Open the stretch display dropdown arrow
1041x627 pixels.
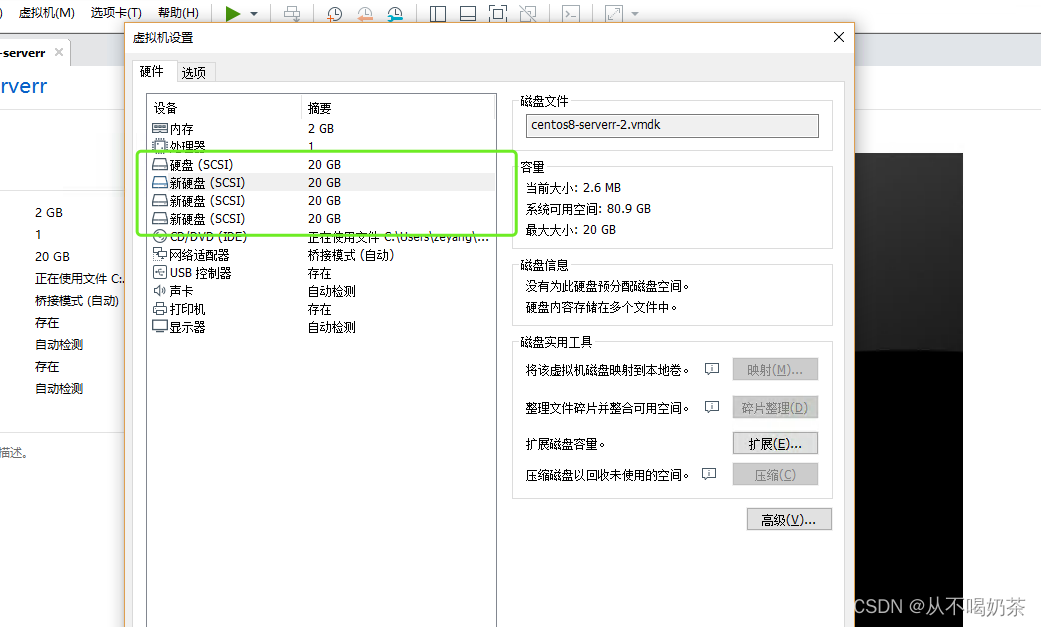[x=635, y=14]
